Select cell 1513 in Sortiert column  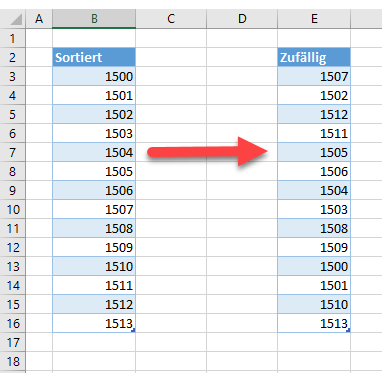[x=94, y=323]
